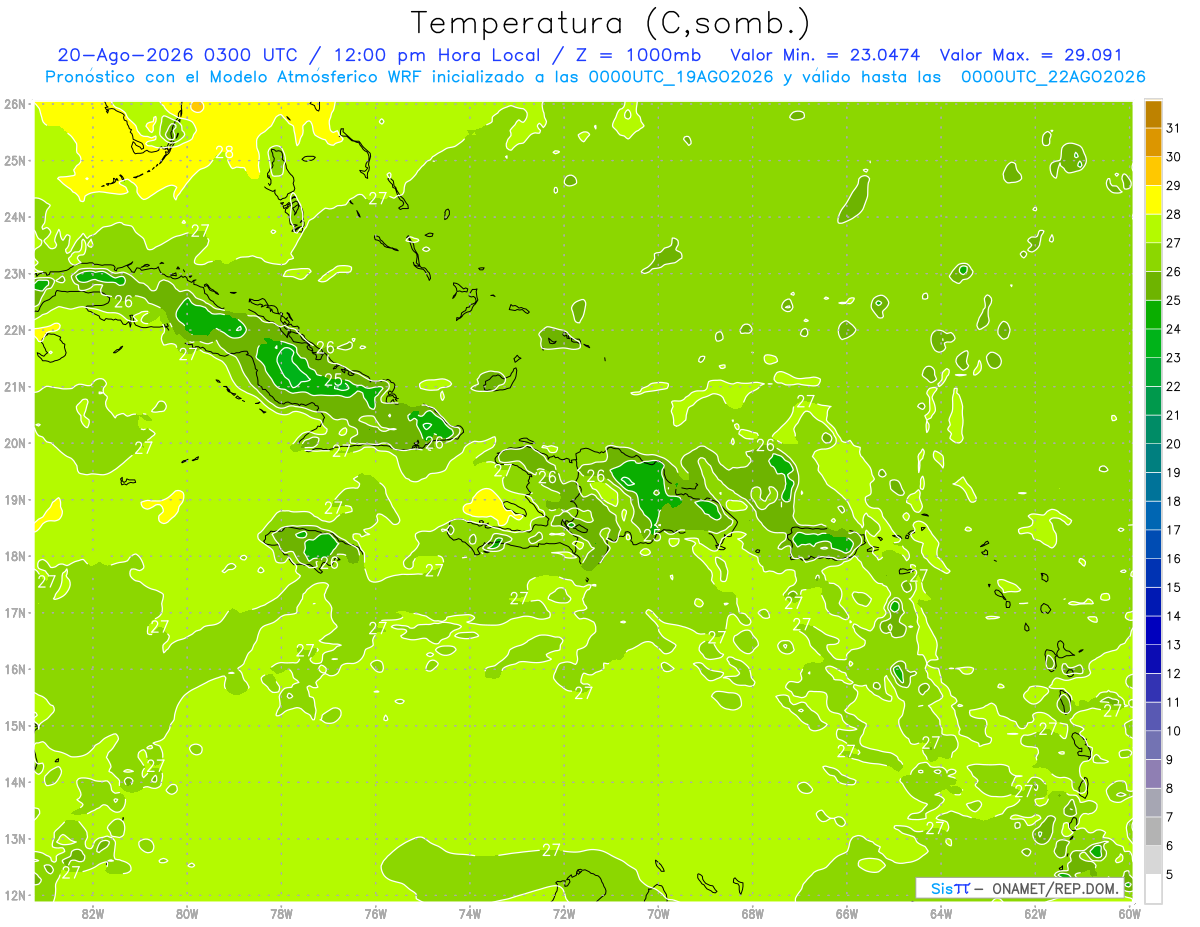Click the "74W" longitude label
This screenshot has width=1200, height=927.
pyautogui.click(x=470, y=912)
